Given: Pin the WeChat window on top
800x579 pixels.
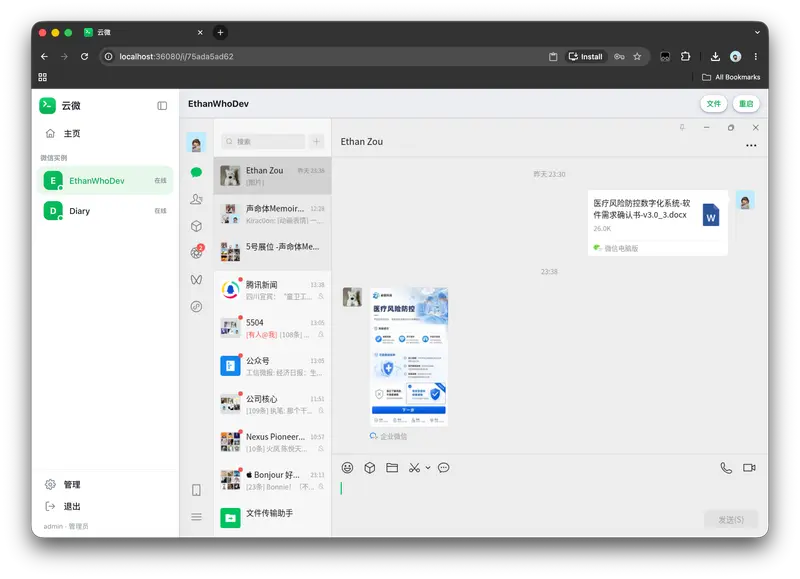Looking at the screenshot, I should [x=682, y=128].
